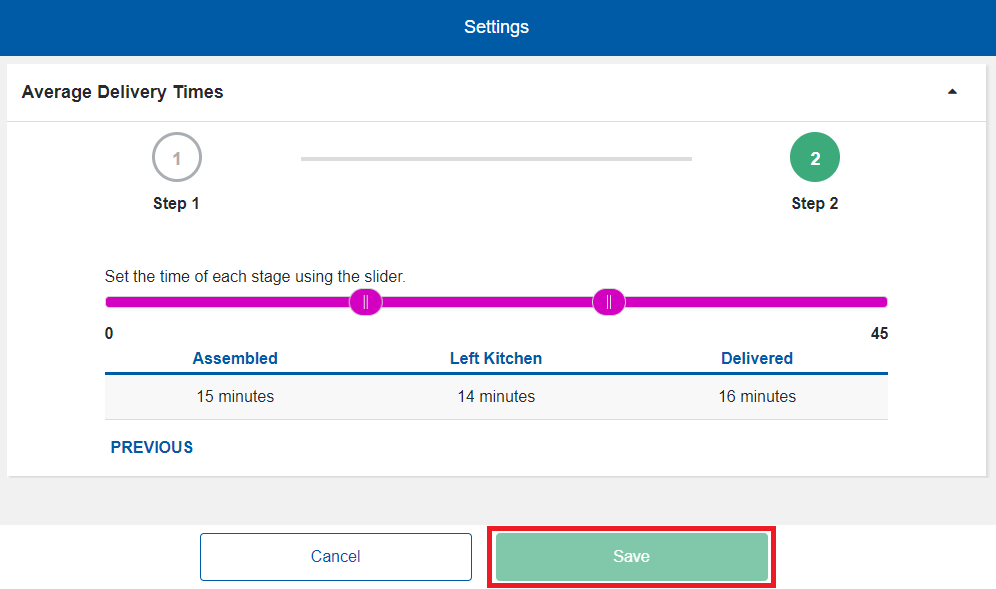Select the Assembled column header
This screenshot has height=589, width=996.
[x=235, y=358]
